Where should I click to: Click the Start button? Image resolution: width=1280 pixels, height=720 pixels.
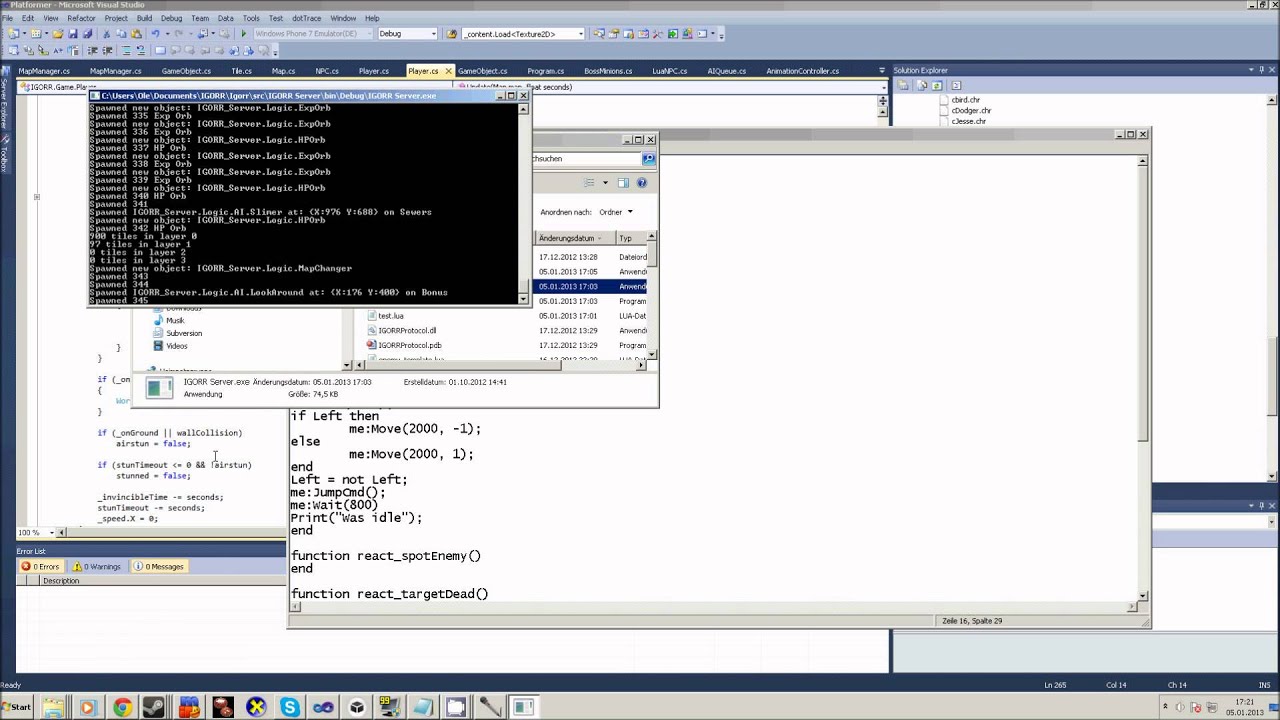pyautogui.click(x=16, y=707)
